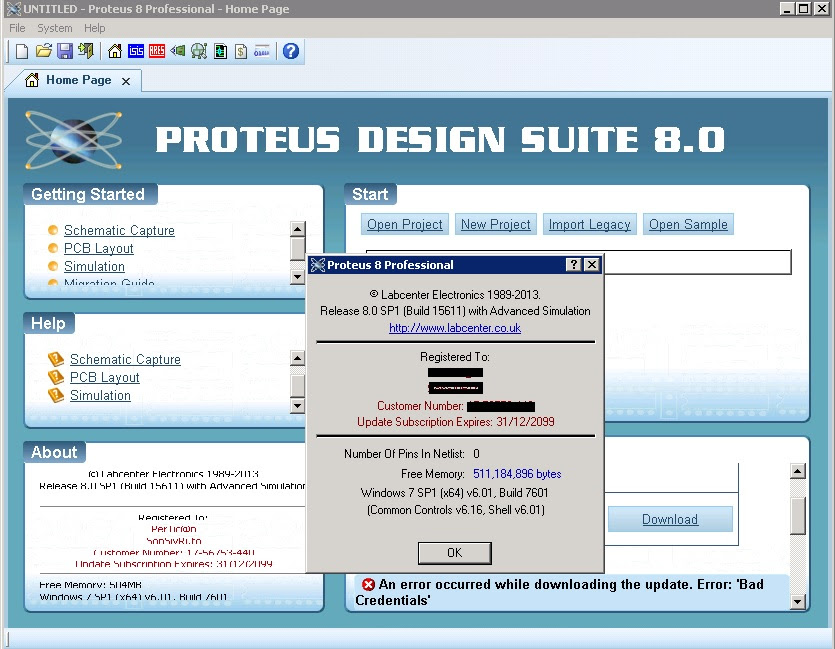The image size is (835, 649).
Task: Click the New Project button
Action: coord(495,224)
